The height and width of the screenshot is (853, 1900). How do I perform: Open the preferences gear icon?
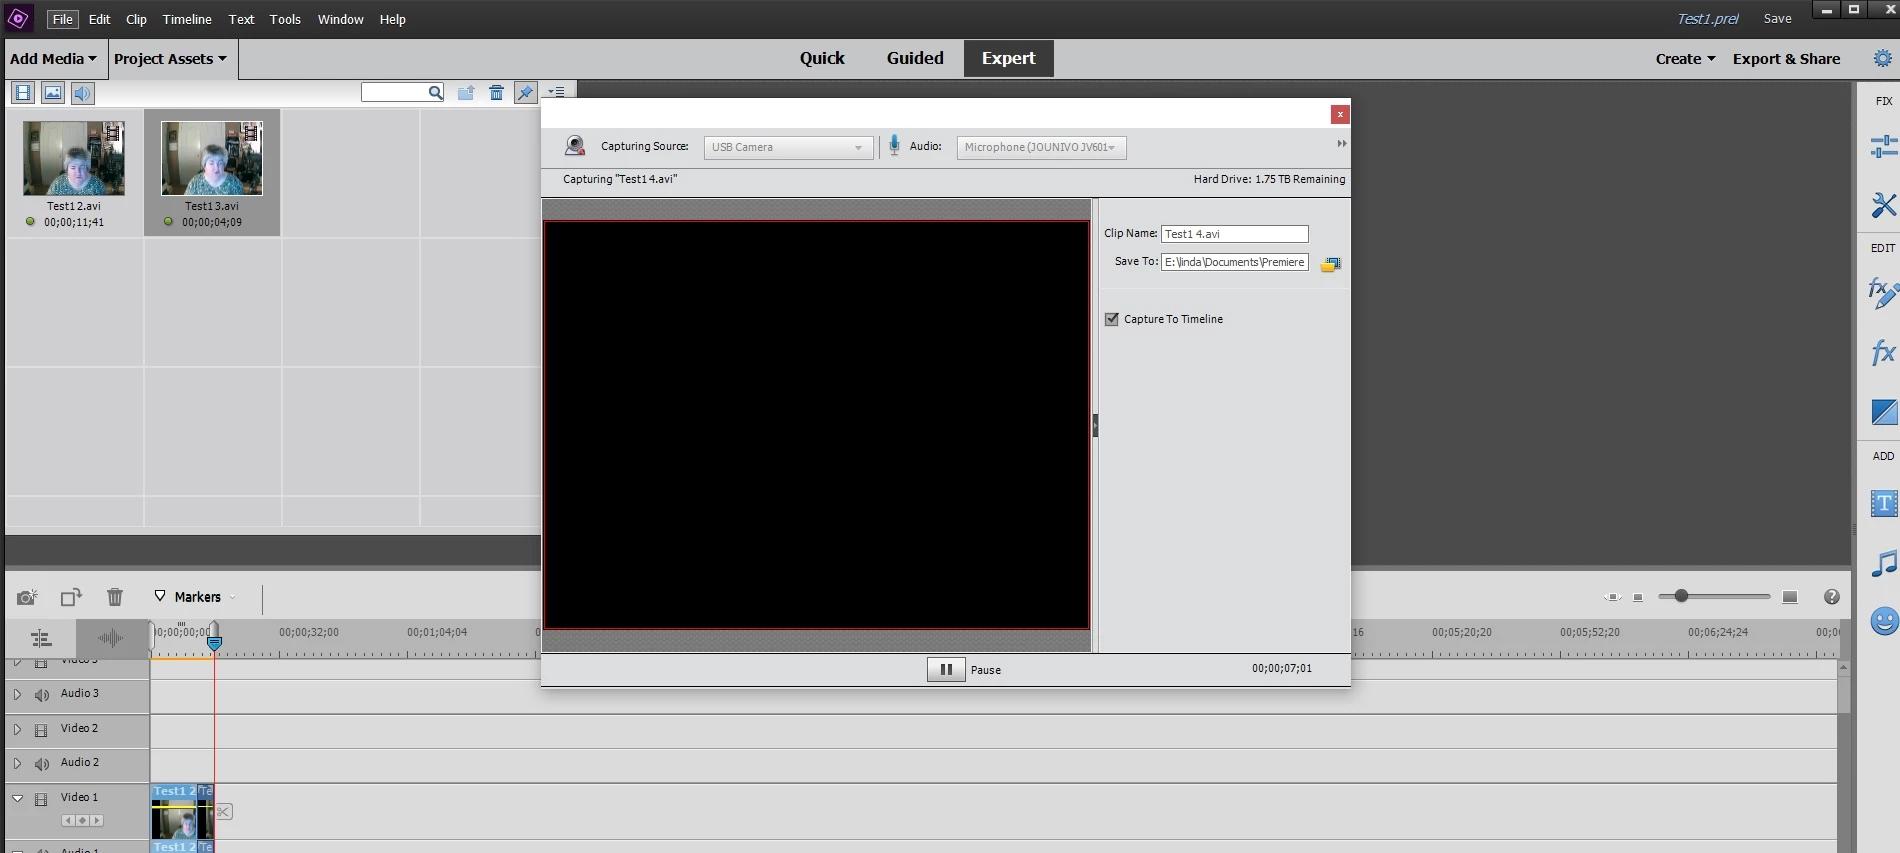1882,59
